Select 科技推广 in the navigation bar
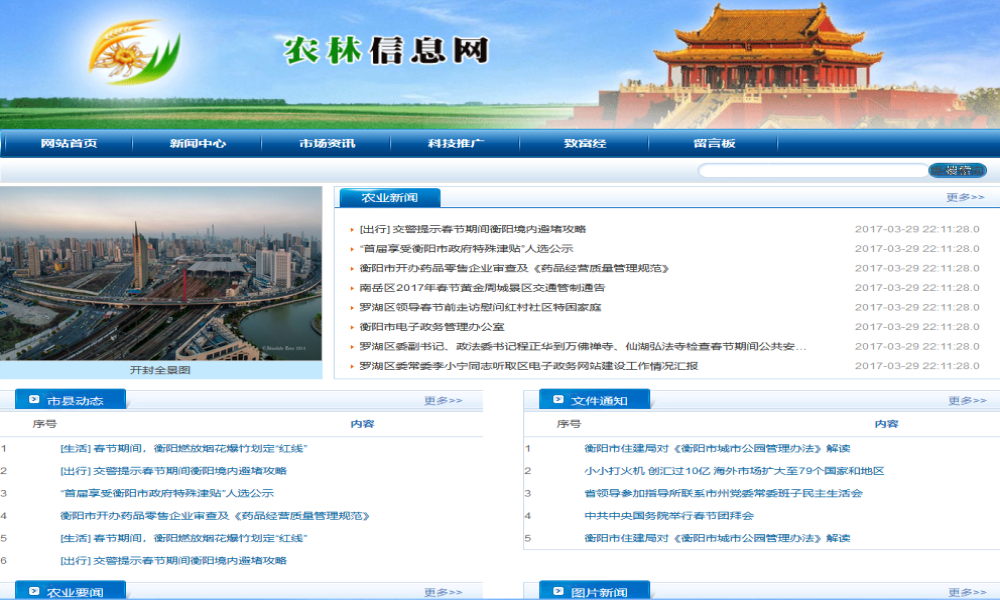The height and width of the screenshot is (600, 1000). 456,143
